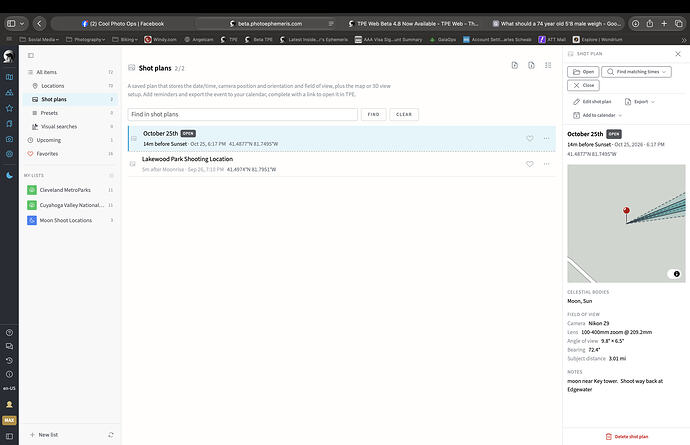Click Edit shot plan

[x=592, y=102]
